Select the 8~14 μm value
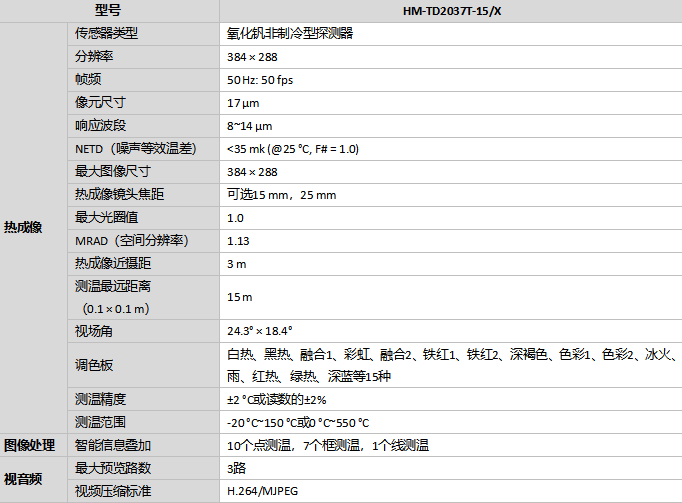 [x=249, y=126]
